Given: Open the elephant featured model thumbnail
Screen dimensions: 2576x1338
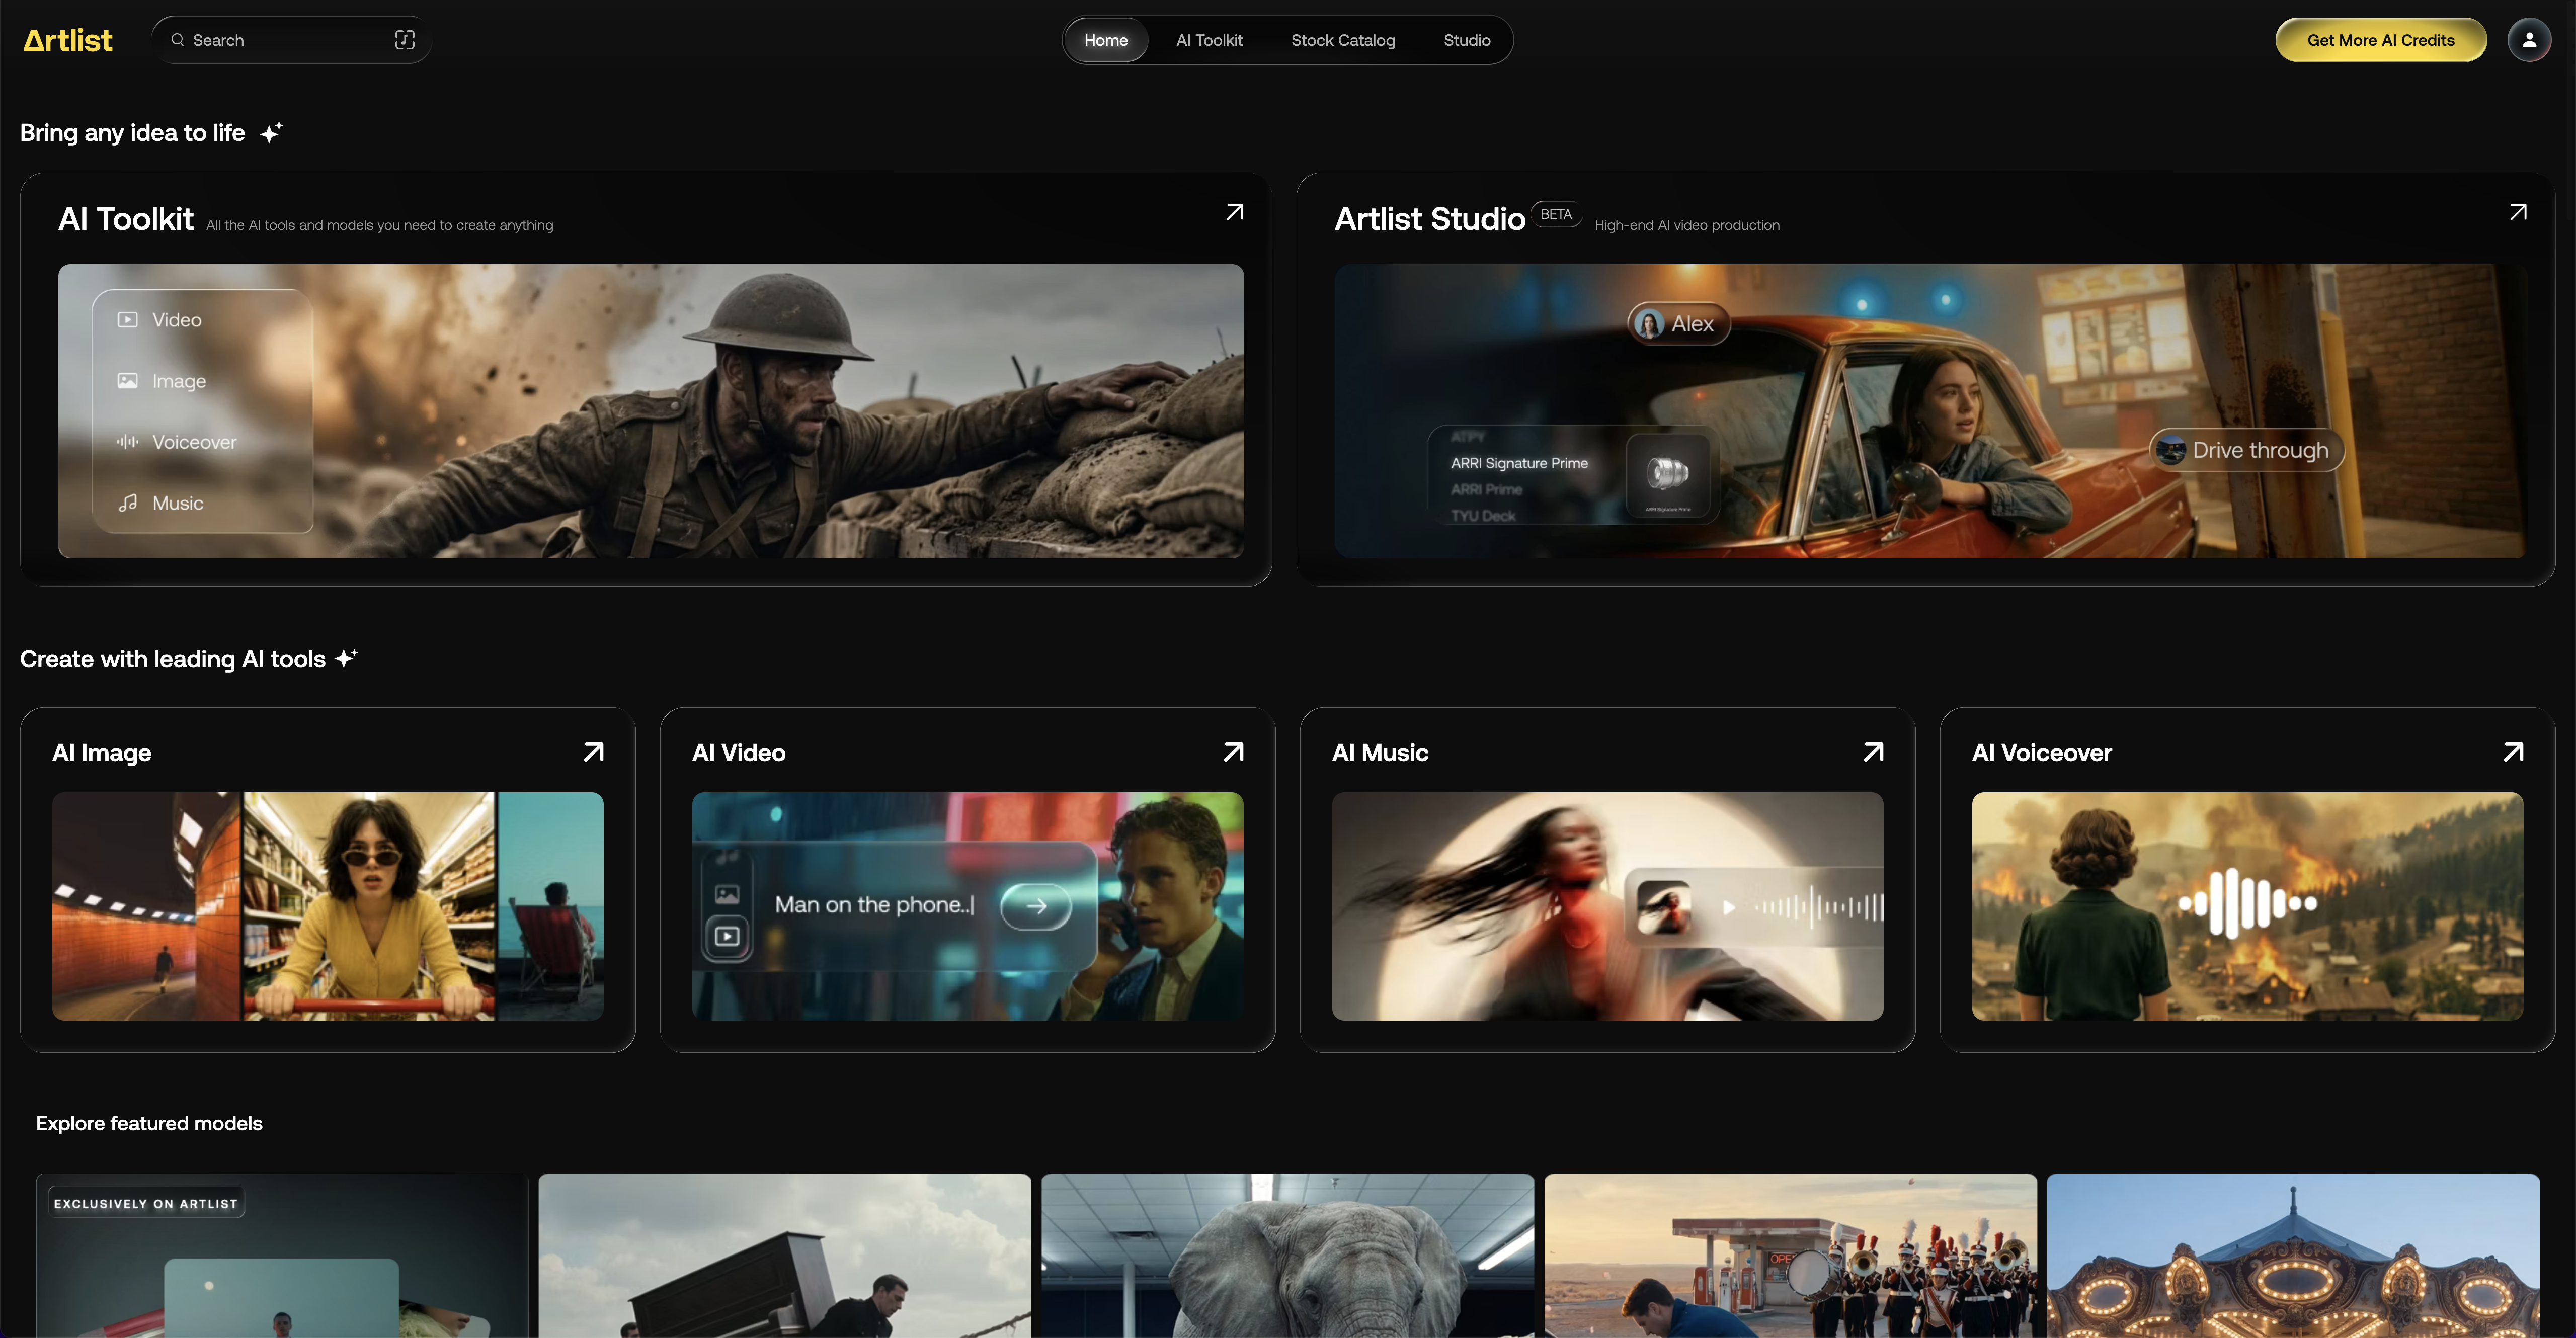Looking at the screenshot, I should [x=1288, y=1256].
